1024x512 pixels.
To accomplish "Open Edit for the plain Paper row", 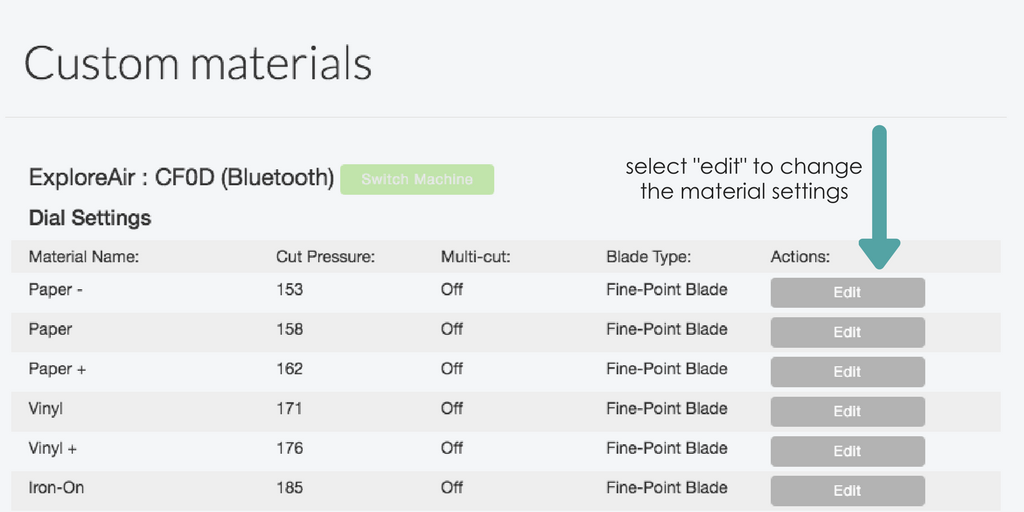I will point(847,332).
